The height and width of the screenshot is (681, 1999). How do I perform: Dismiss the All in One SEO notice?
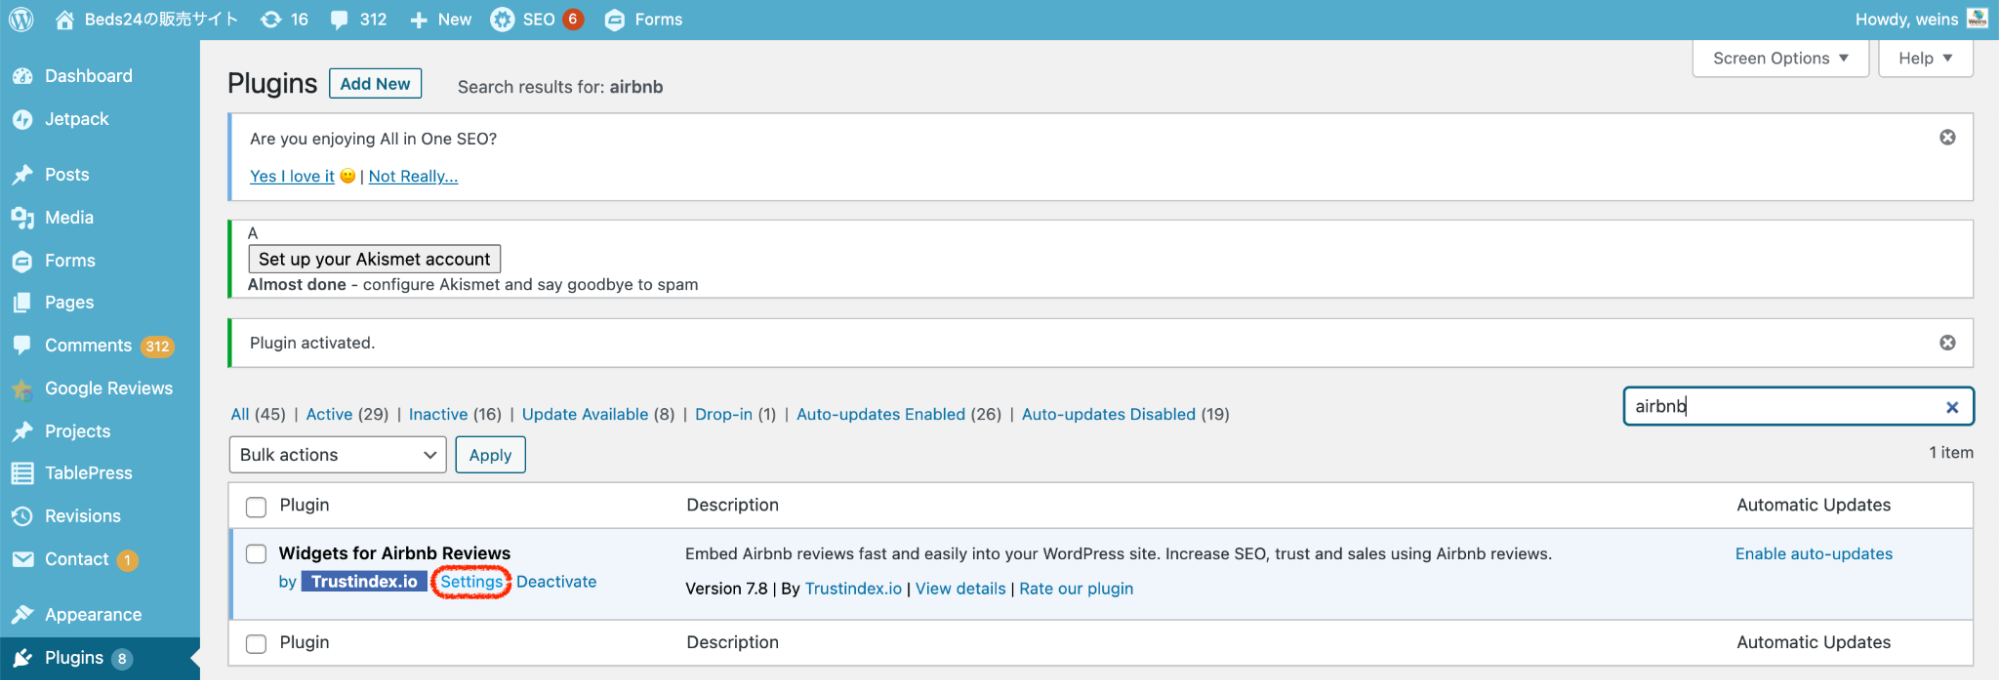[x=1947, y=137]
